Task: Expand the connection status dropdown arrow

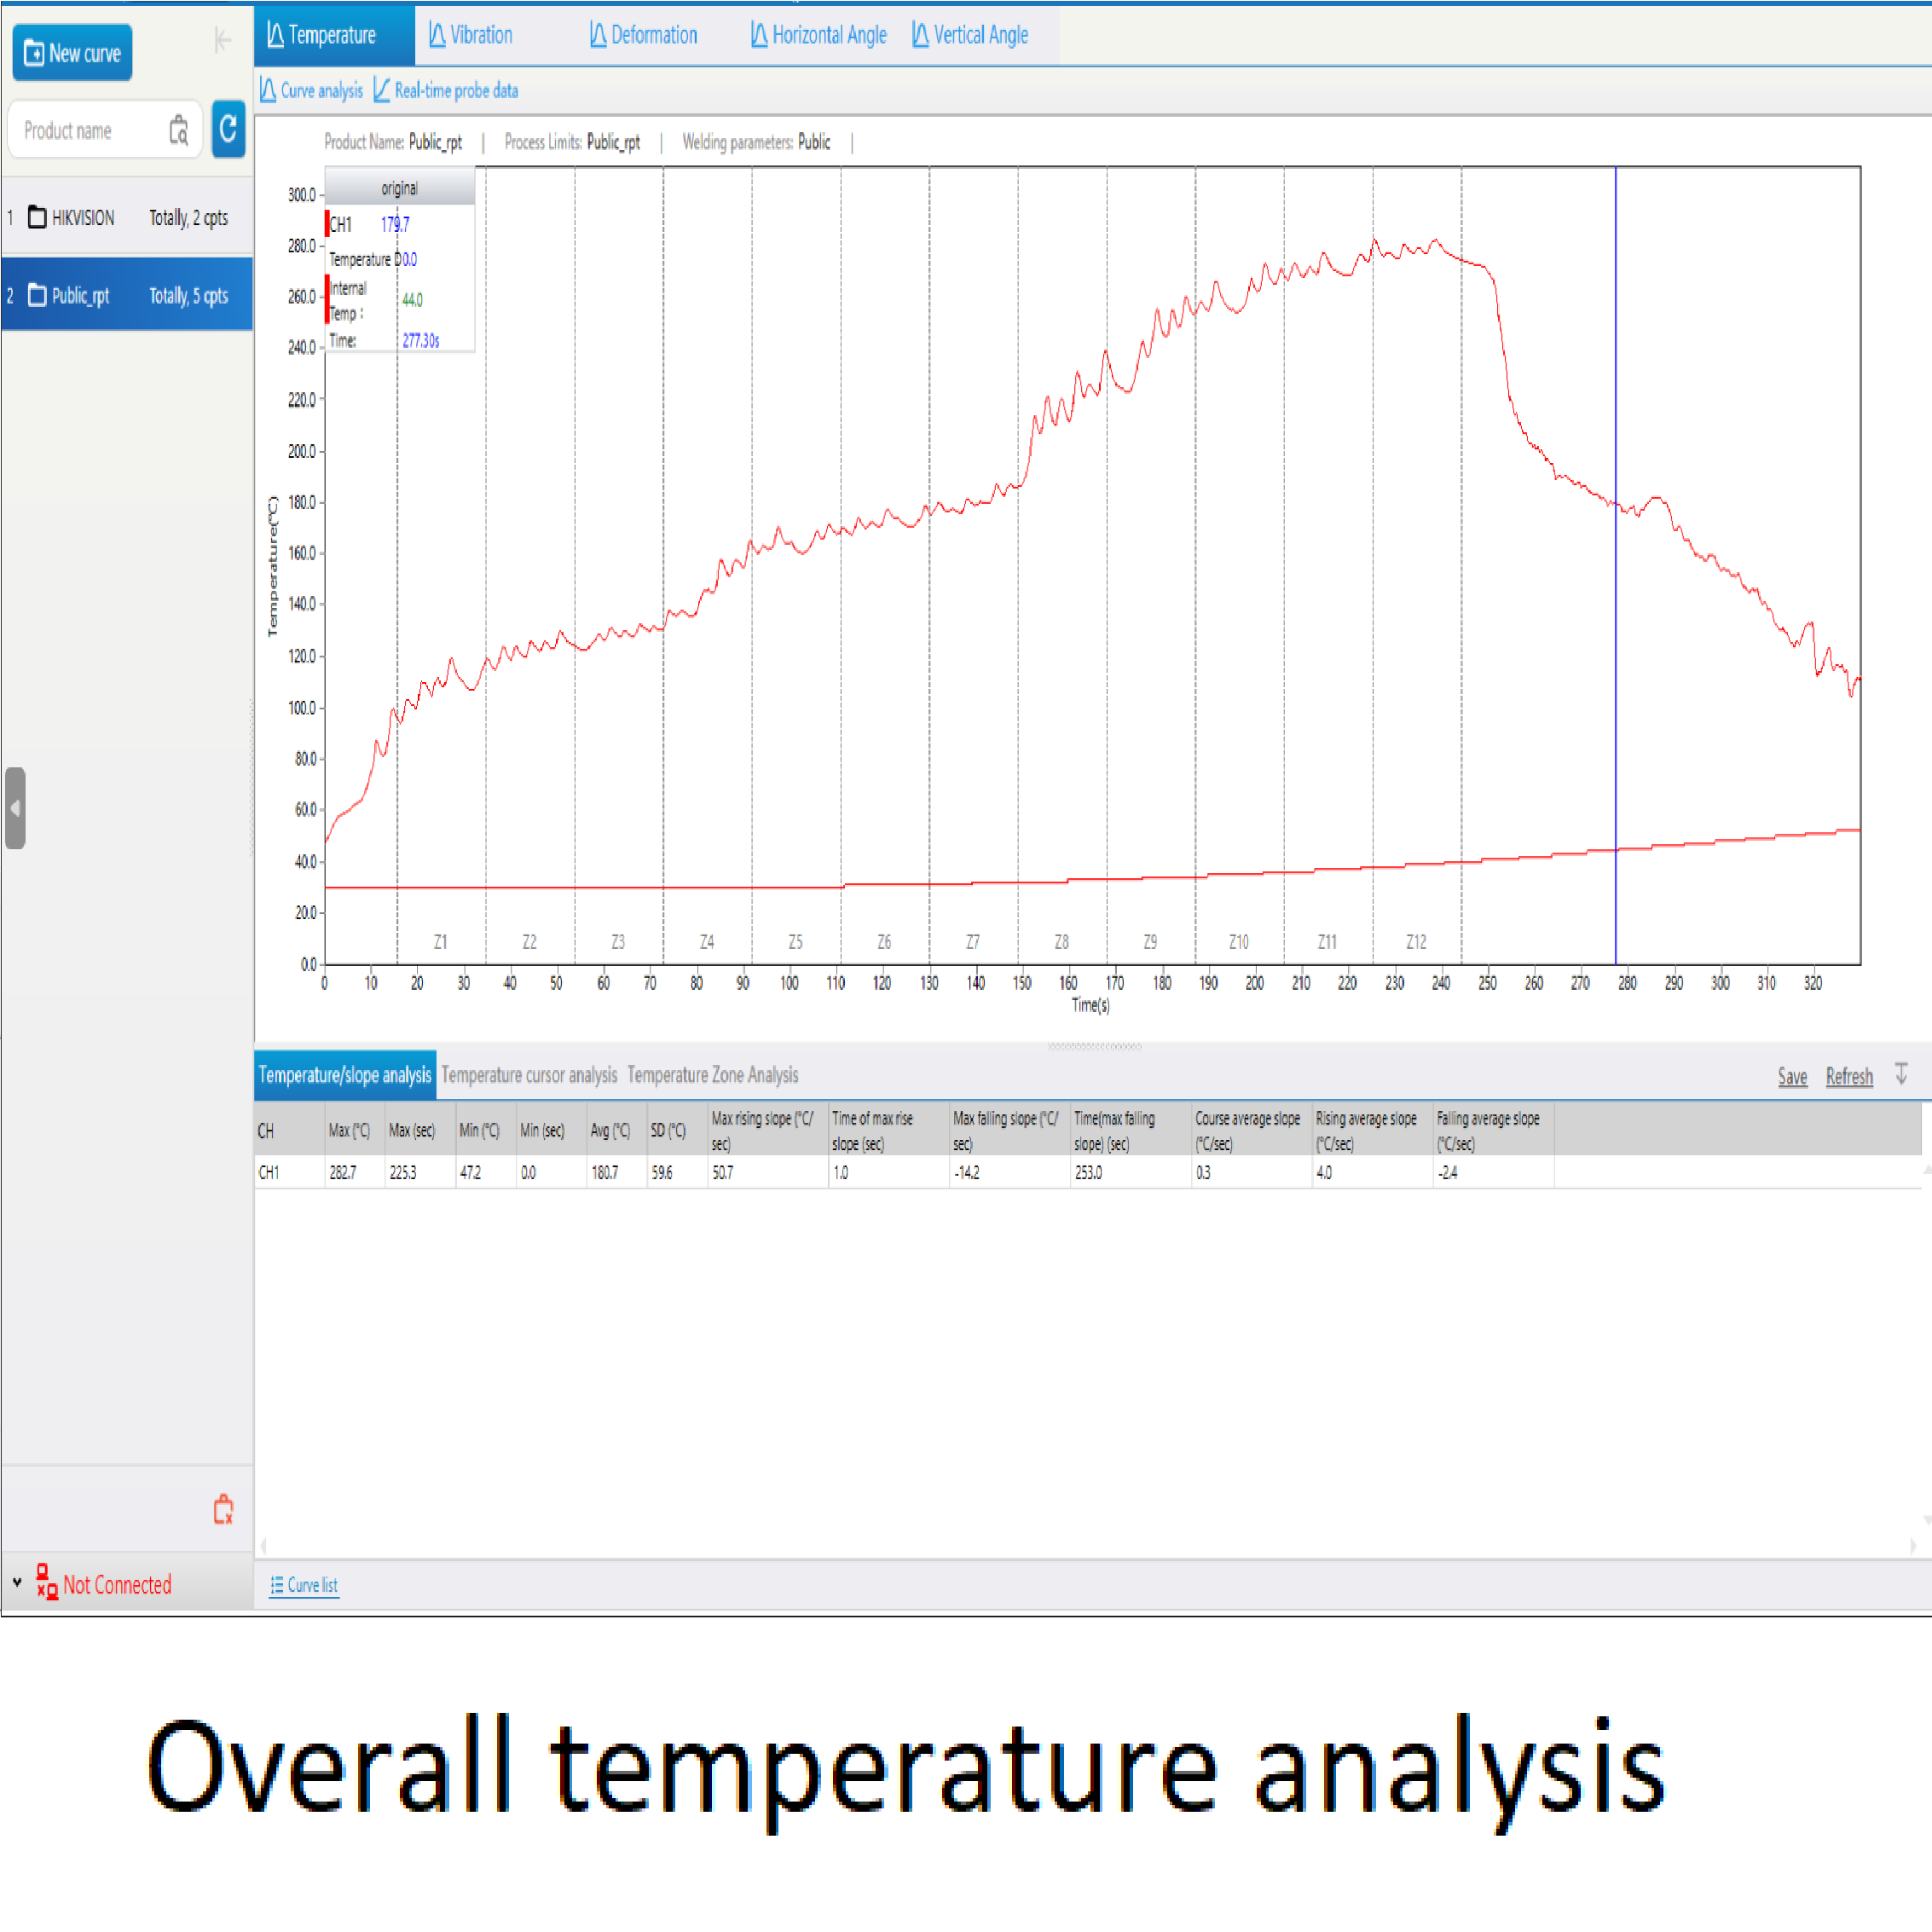Action: (17, 1583)
